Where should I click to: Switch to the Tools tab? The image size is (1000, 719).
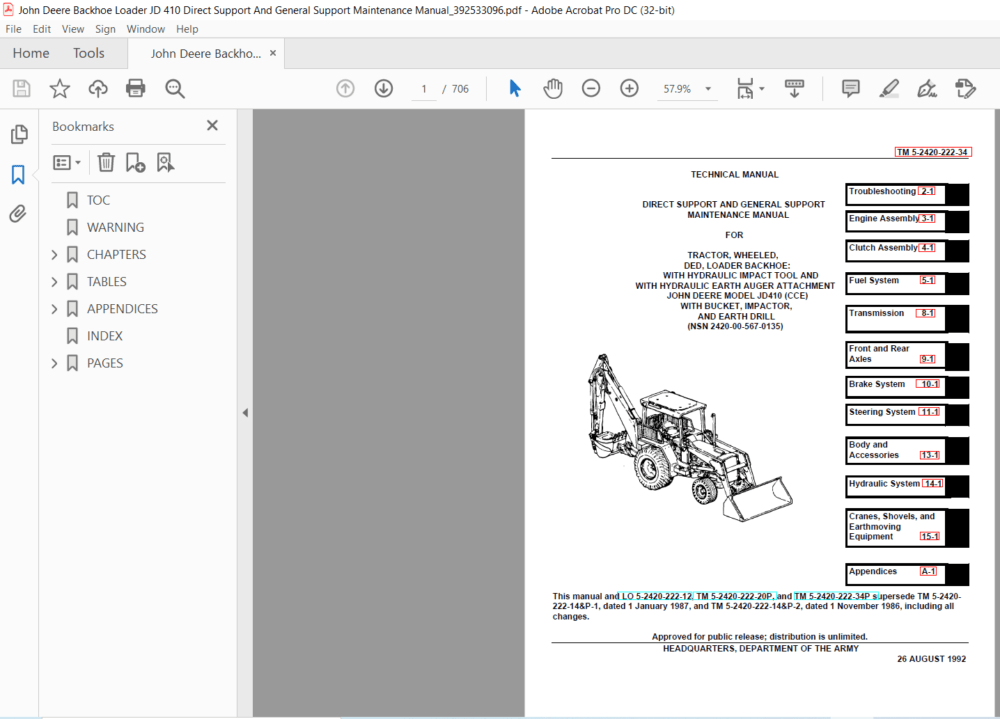point(89,53)
